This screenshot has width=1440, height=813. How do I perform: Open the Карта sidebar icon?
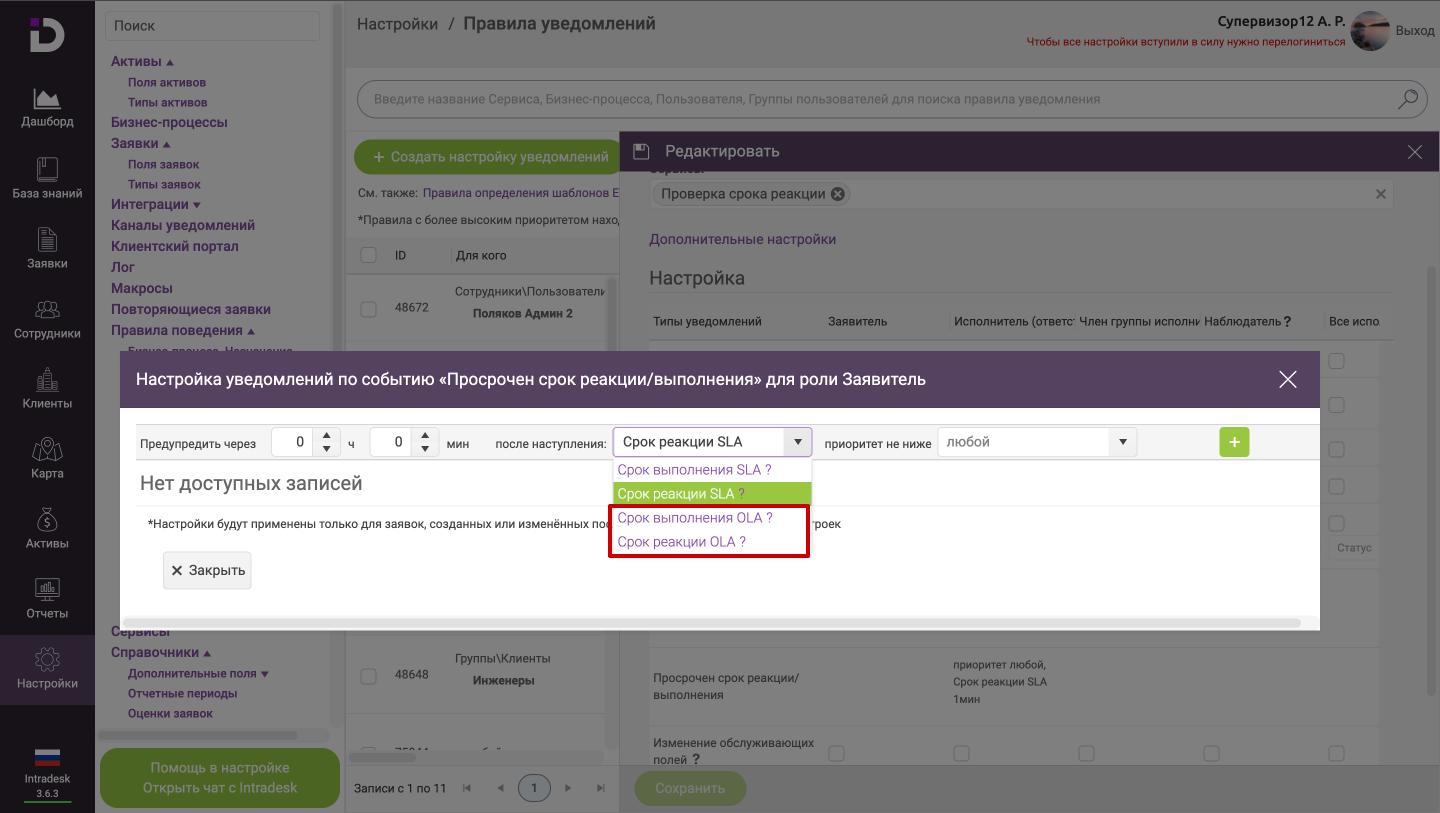click(47, 458)
